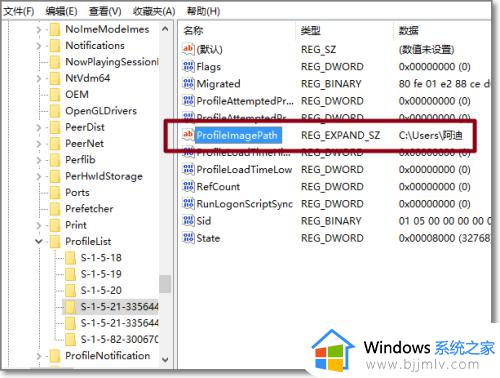Click the NoImeModeImes folder icon
The image size is (500, 378).
tap(55, 29)
